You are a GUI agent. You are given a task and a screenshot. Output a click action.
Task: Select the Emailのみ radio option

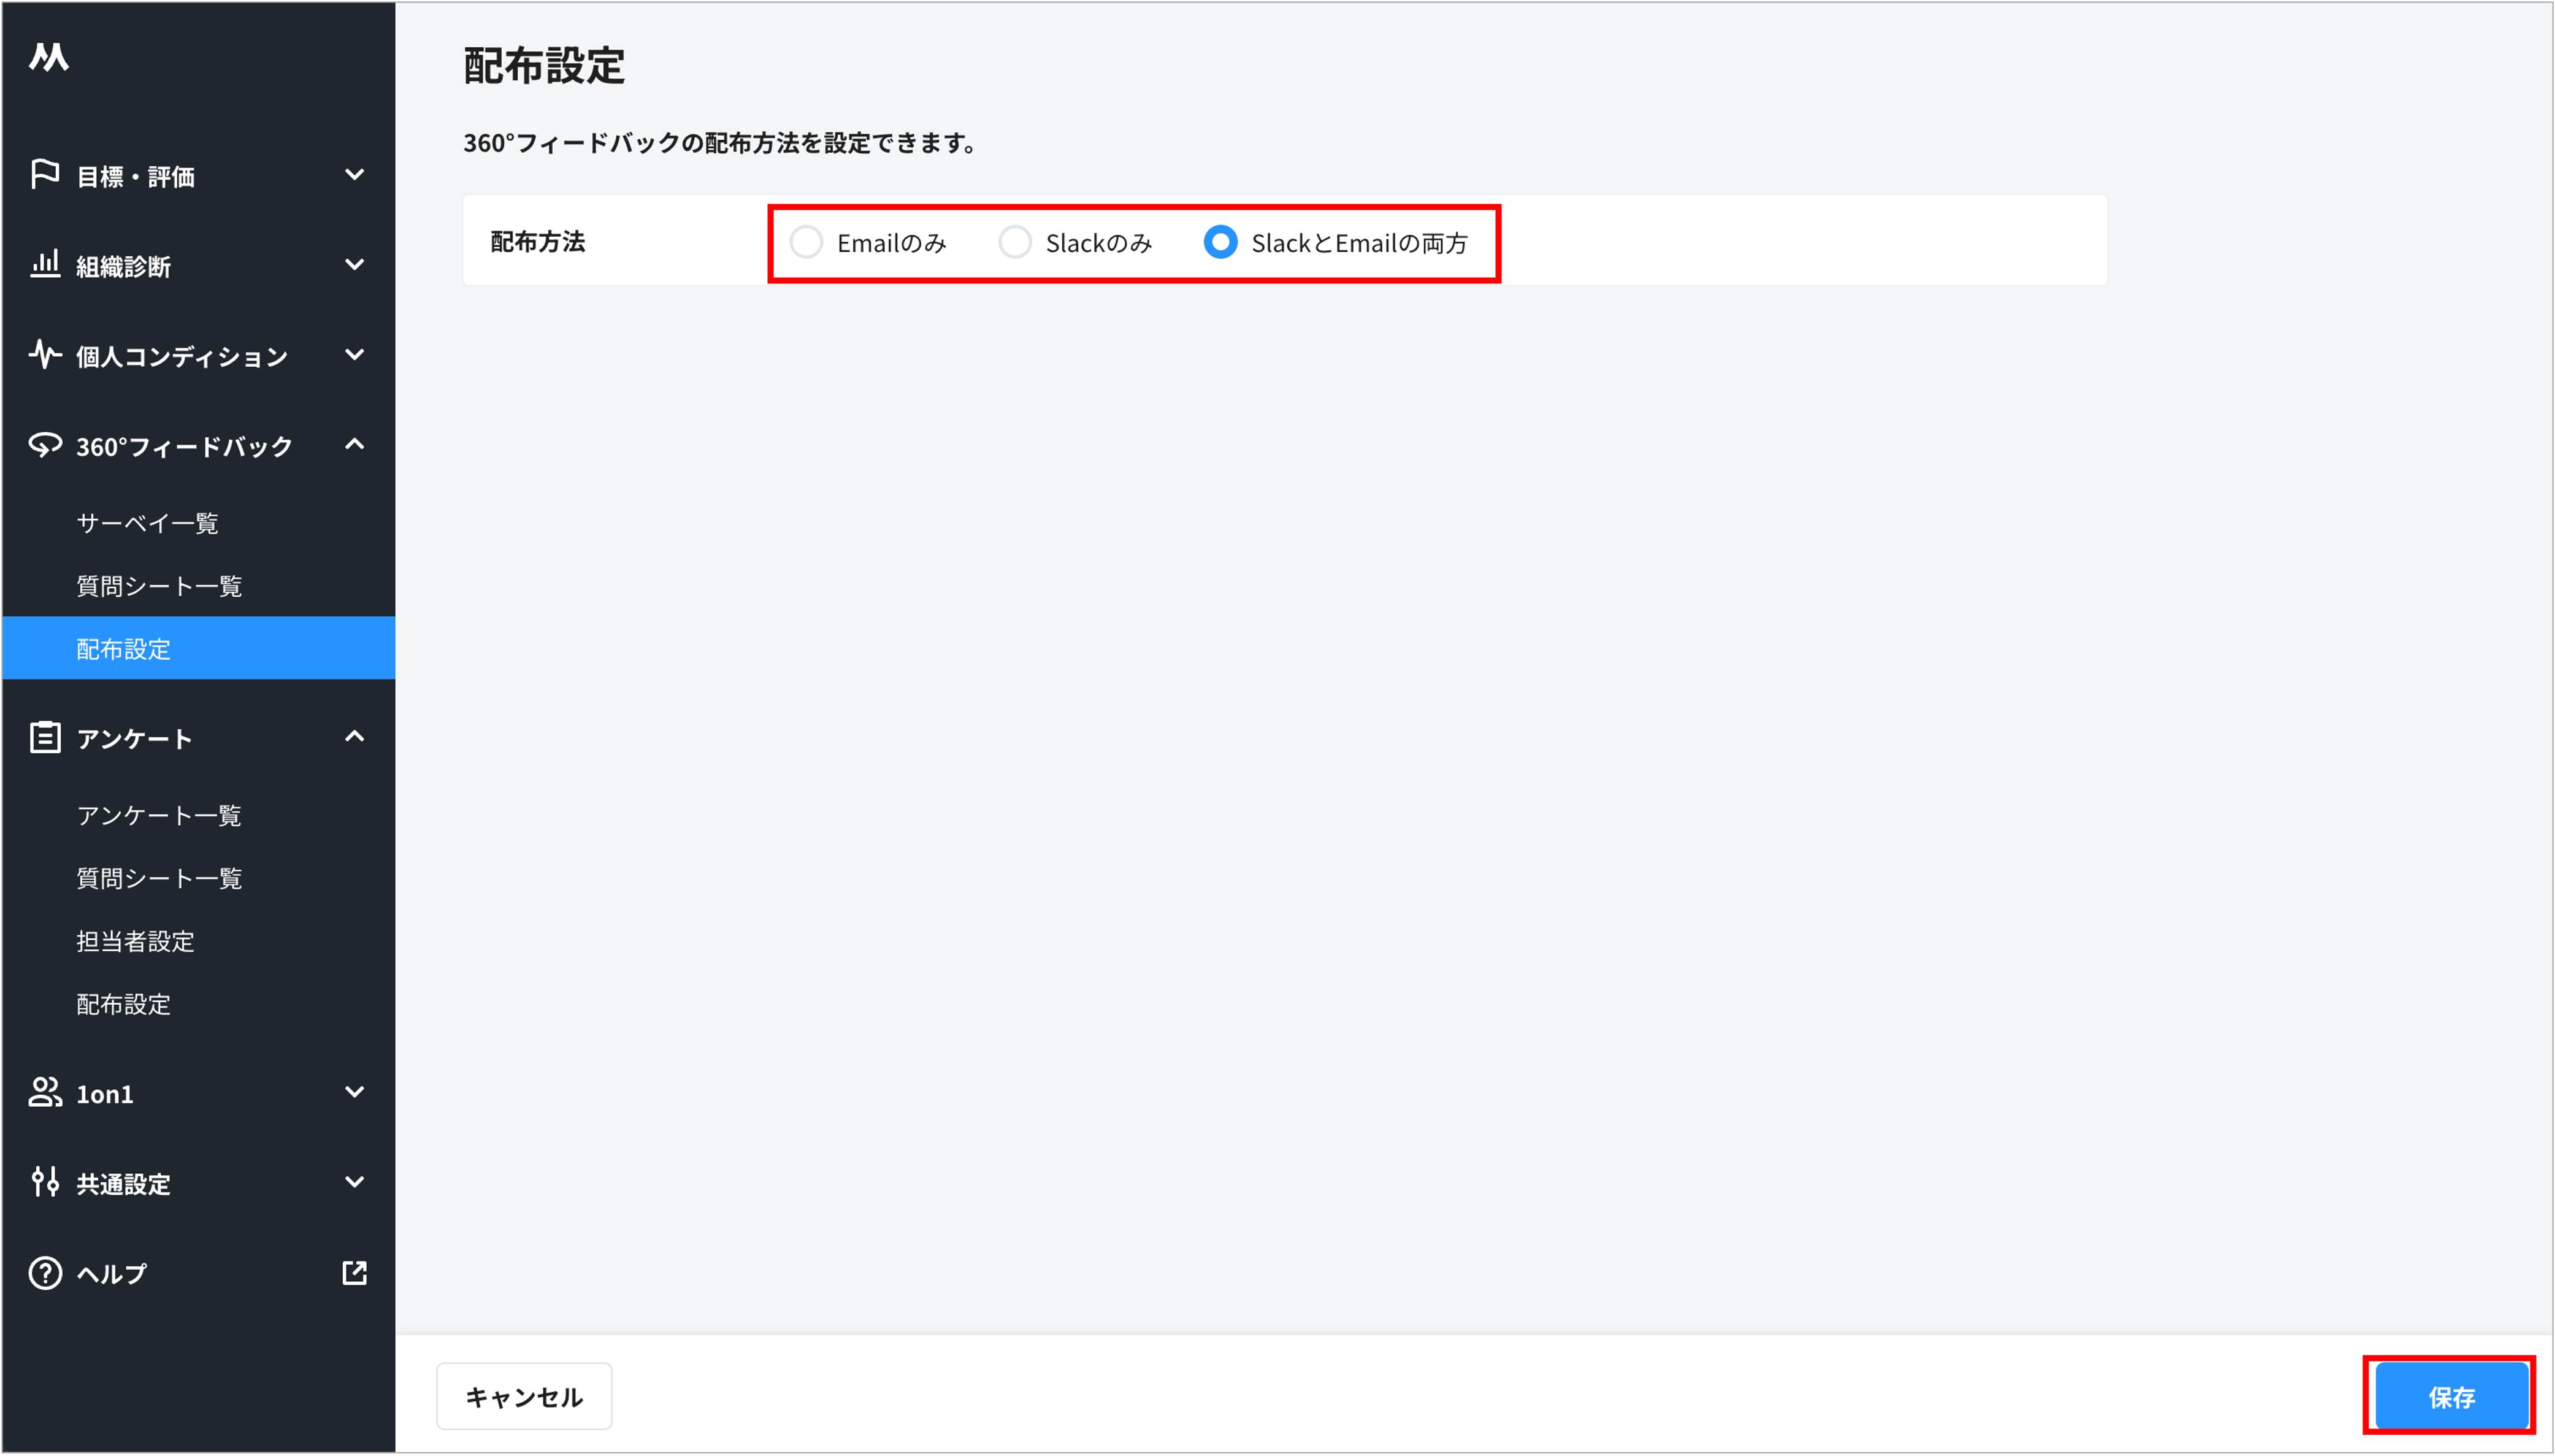[x=806, y=242]
